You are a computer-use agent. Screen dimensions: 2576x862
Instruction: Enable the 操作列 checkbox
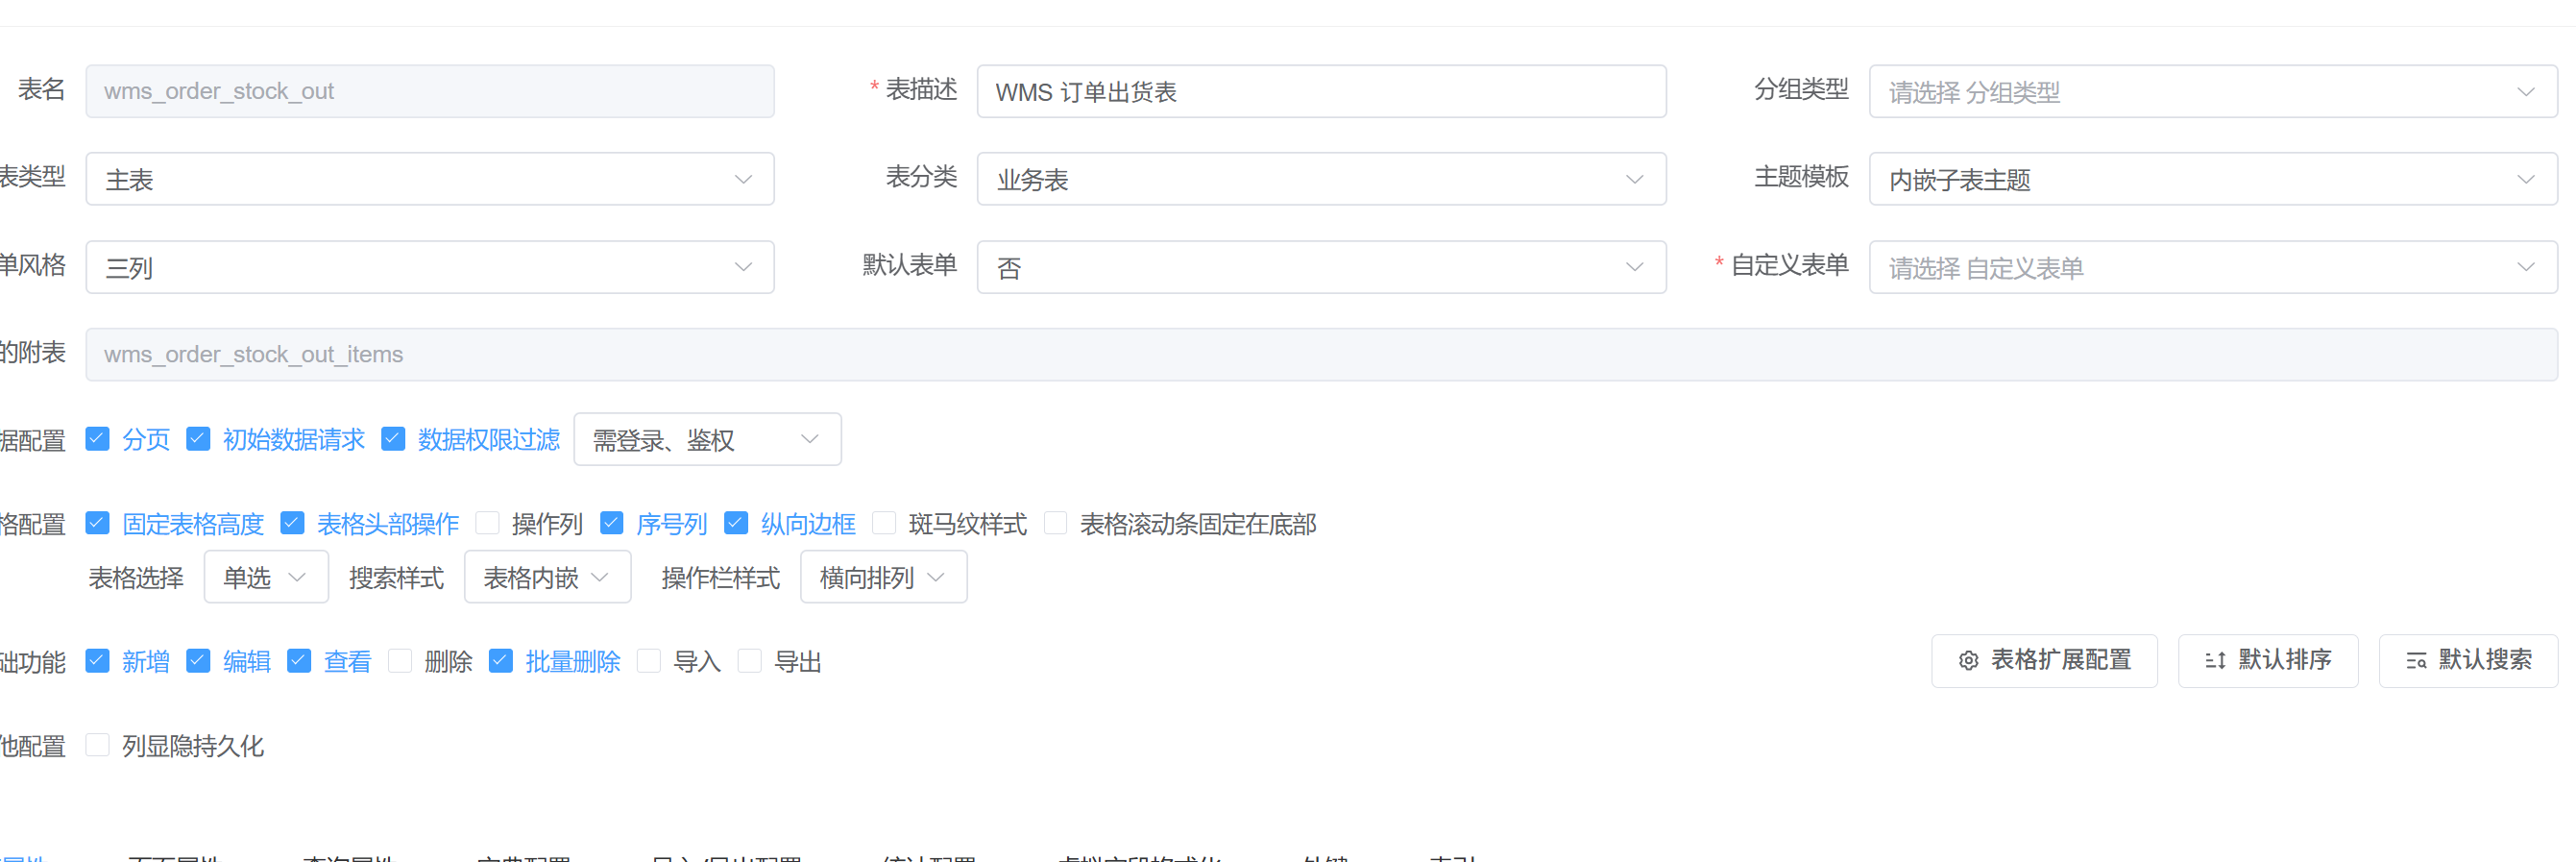point(488,523)
